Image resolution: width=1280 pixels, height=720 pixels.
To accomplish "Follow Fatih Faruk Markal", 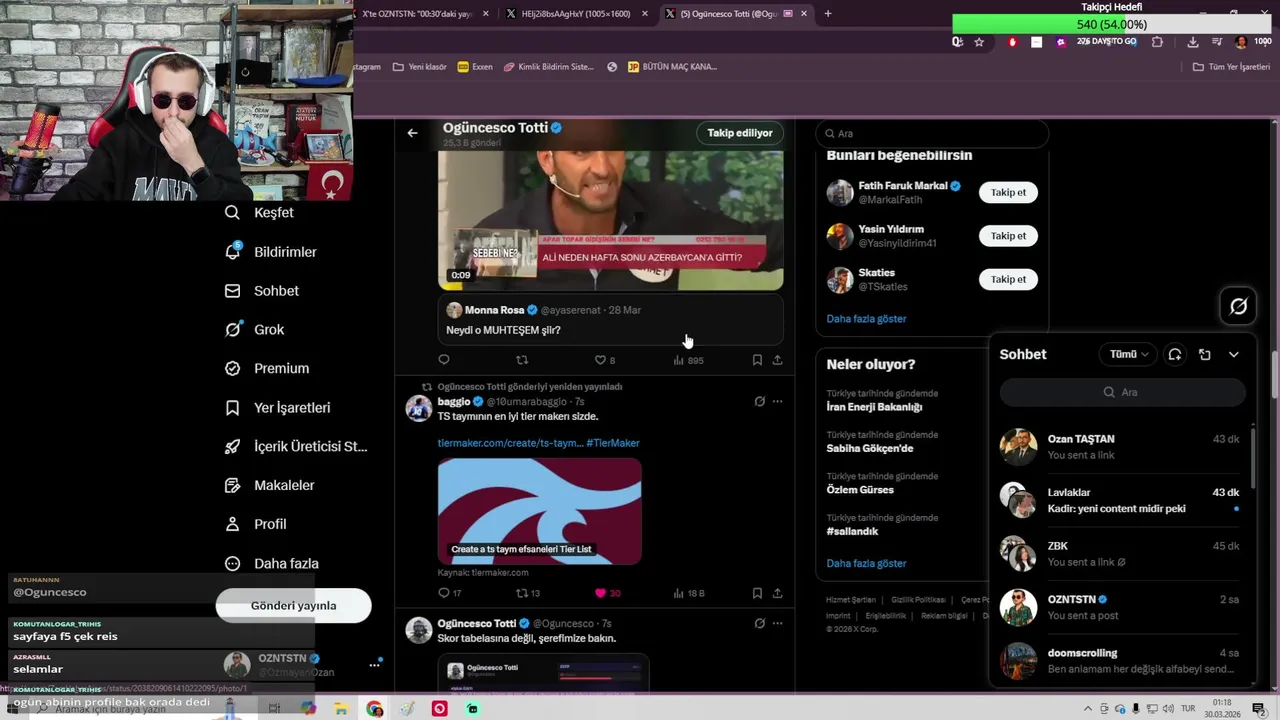I will (x=1008, y=192).
